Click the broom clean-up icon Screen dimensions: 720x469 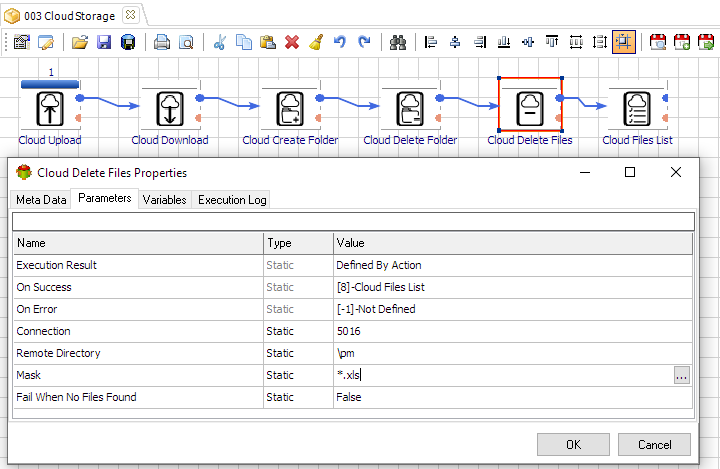[x=316, y=42]
